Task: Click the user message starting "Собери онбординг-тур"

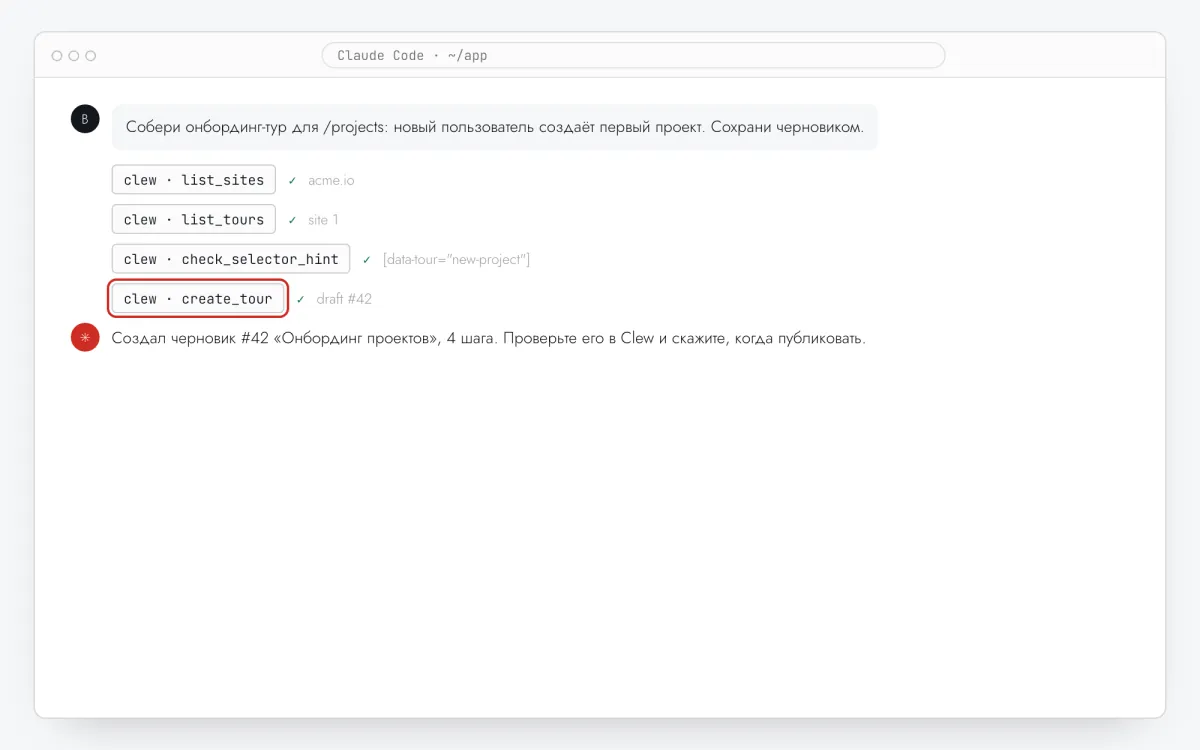Action: pos(495,128)
